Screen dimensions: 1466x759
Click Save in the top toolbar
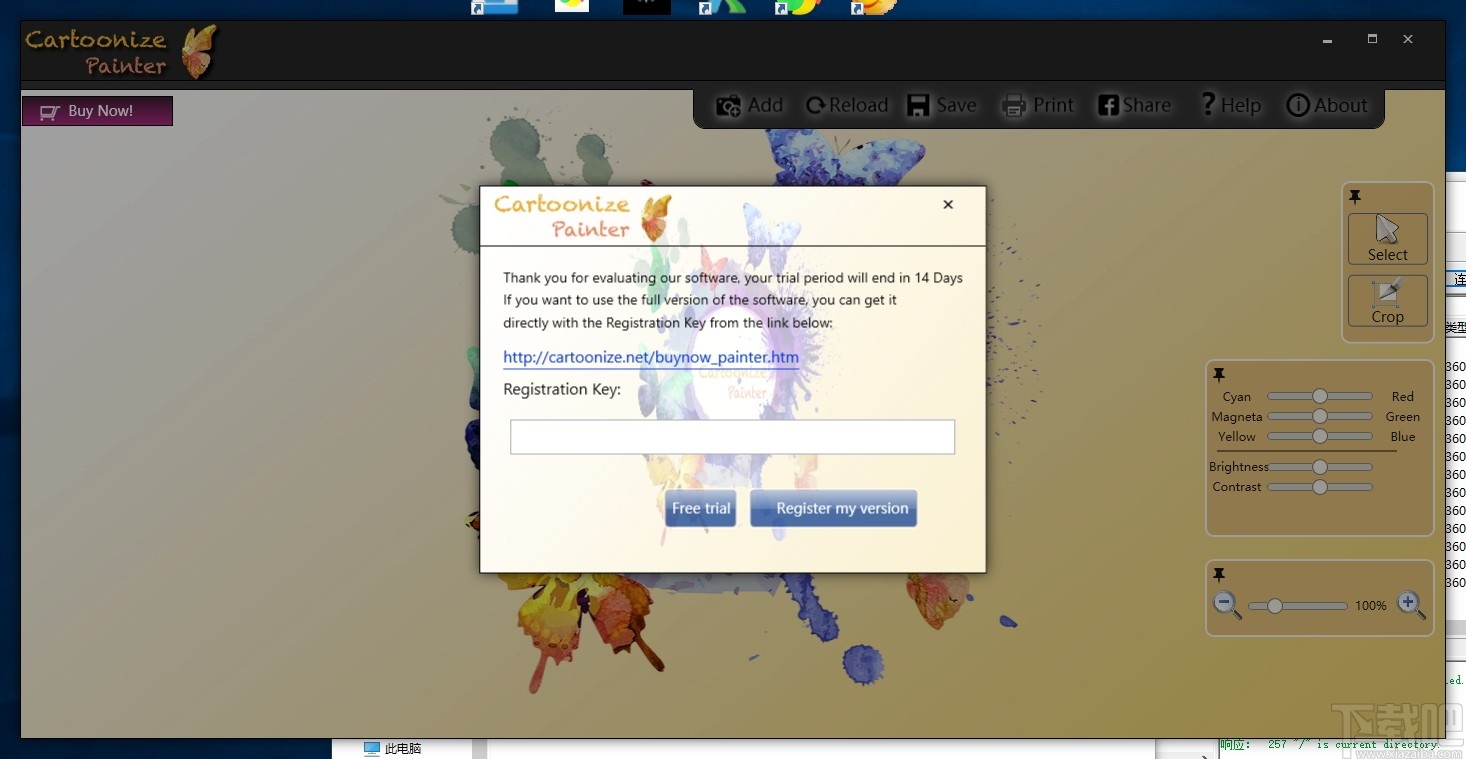click(x=941, y=105)
